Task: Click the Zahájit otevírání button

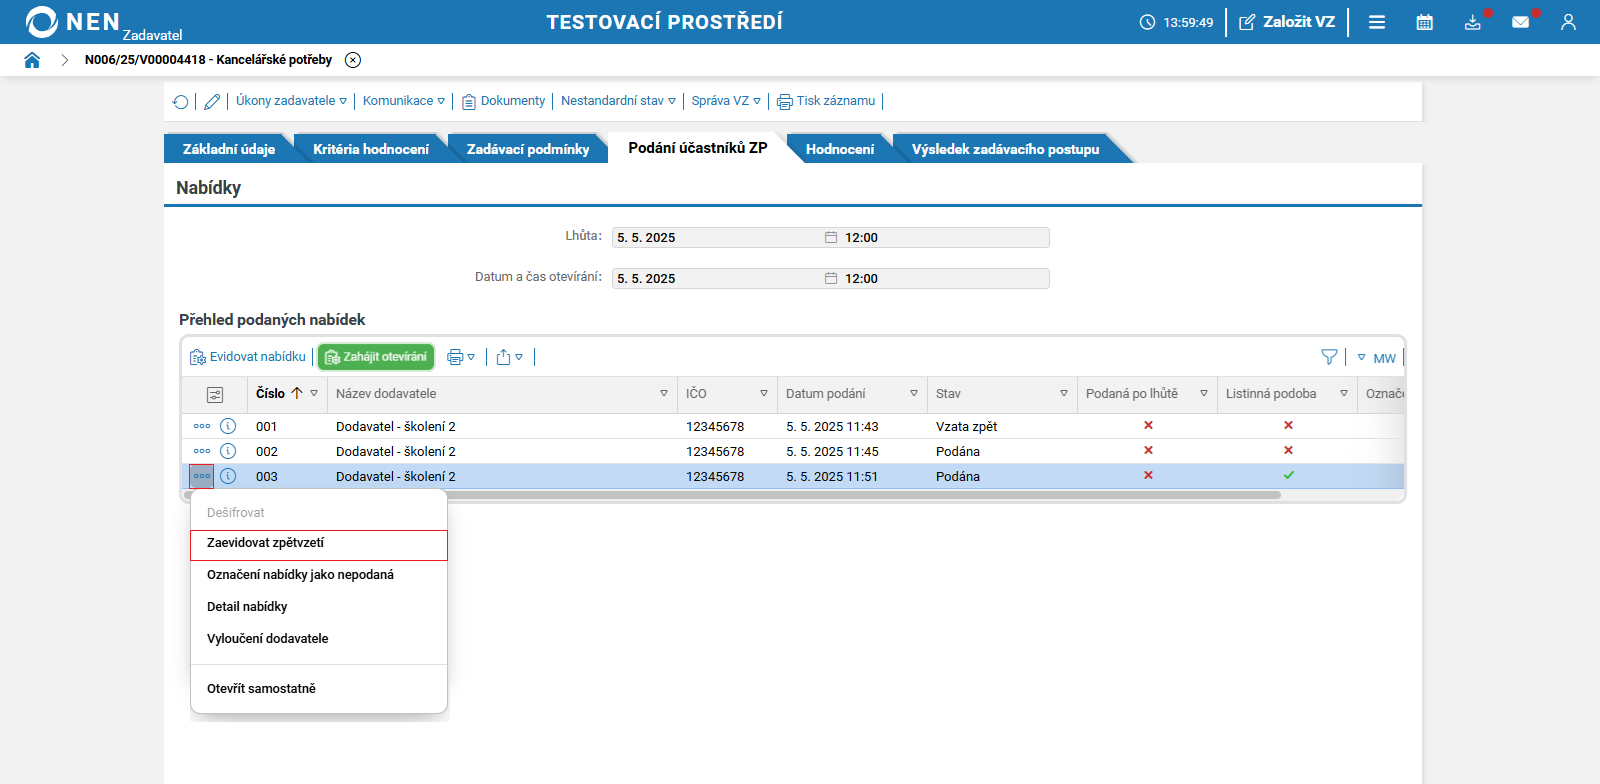Action: point(376,357)
